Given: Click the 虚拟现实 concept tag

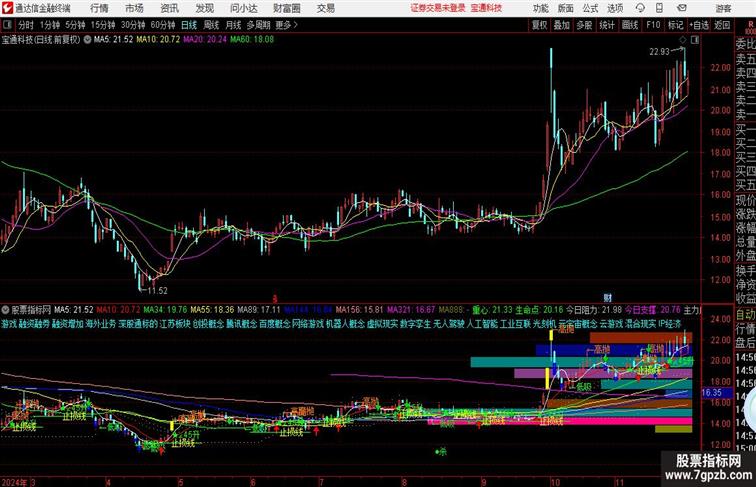Looking at the screenshot, I should click(x=382, y=324).
